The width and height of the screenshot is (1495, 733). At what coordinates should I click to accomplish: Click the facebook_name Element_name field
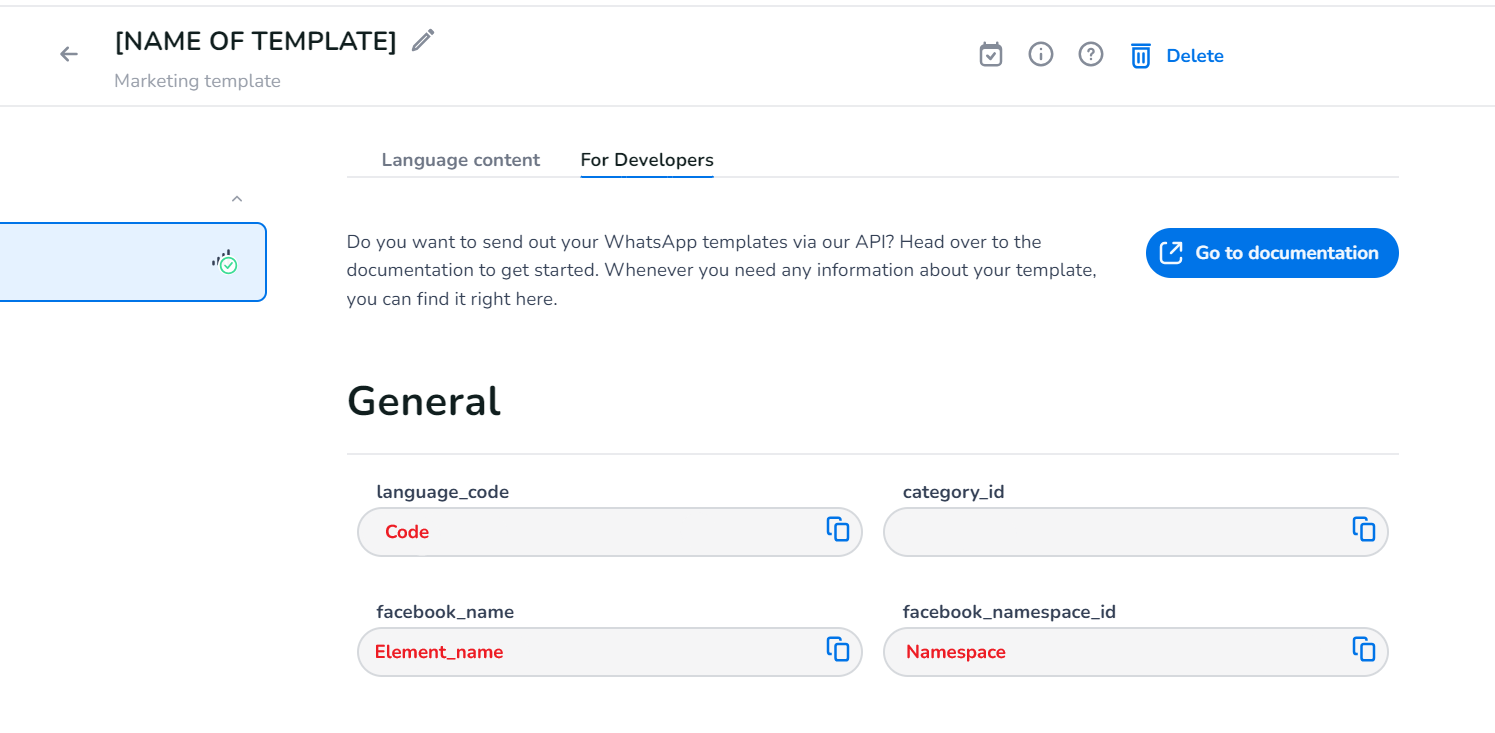tap(590, 652)
